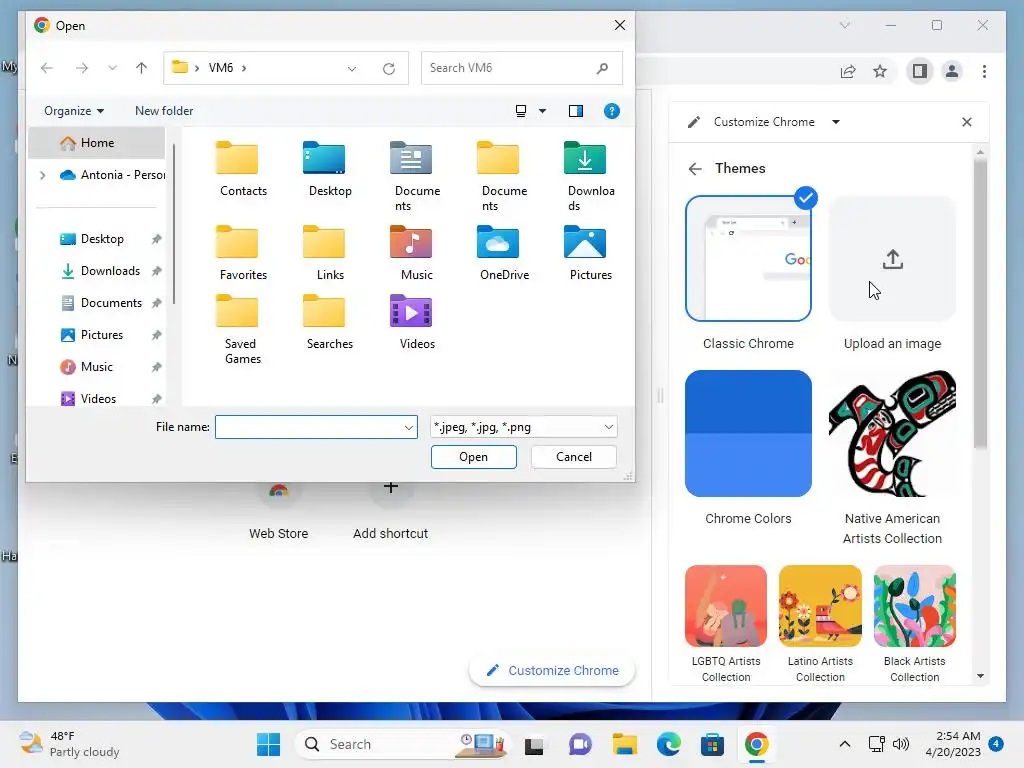This screenshot has width=1024, height=768.
Task: Select the Classic Chrome theme
Action: pos(748,259)
